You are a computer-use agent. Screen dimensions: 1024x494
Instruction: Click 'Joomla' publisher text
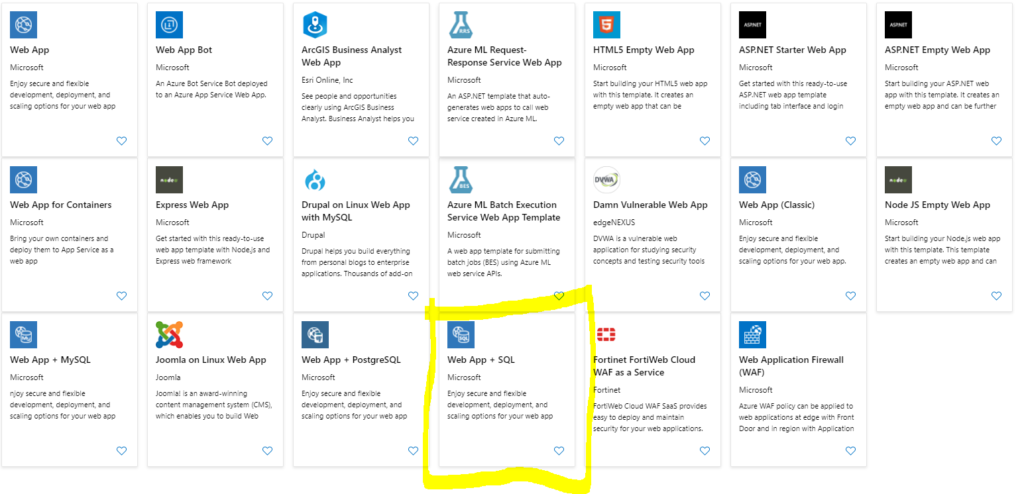[168, 378]
